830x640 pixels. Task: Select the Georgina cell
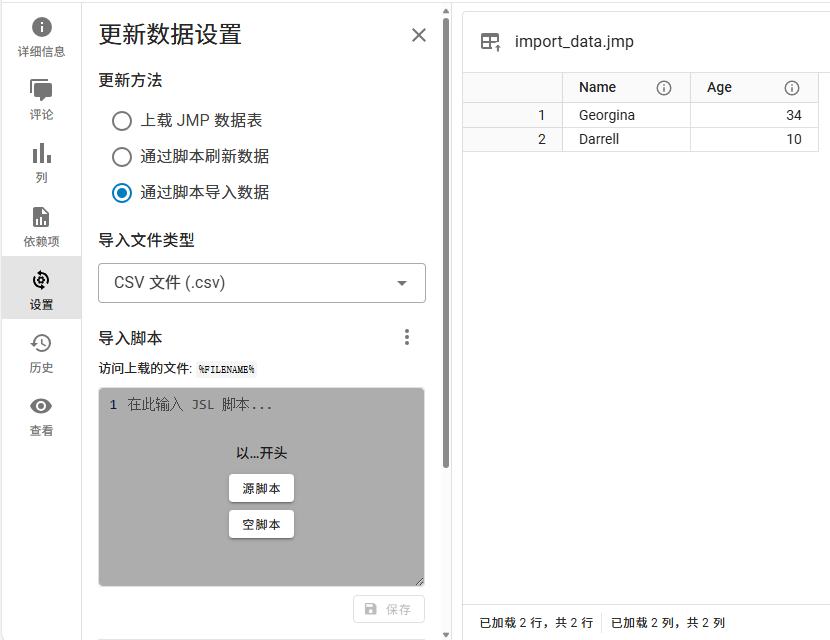[x=626, y=115]
